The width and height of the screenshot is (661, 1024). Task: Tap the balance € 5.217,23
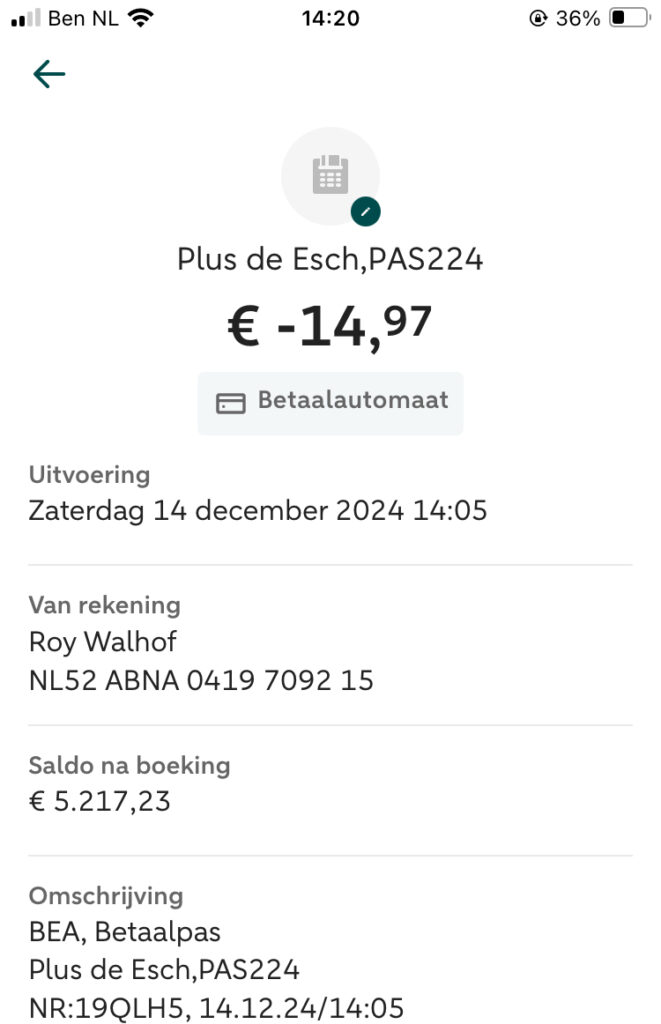tap(99, 801)
